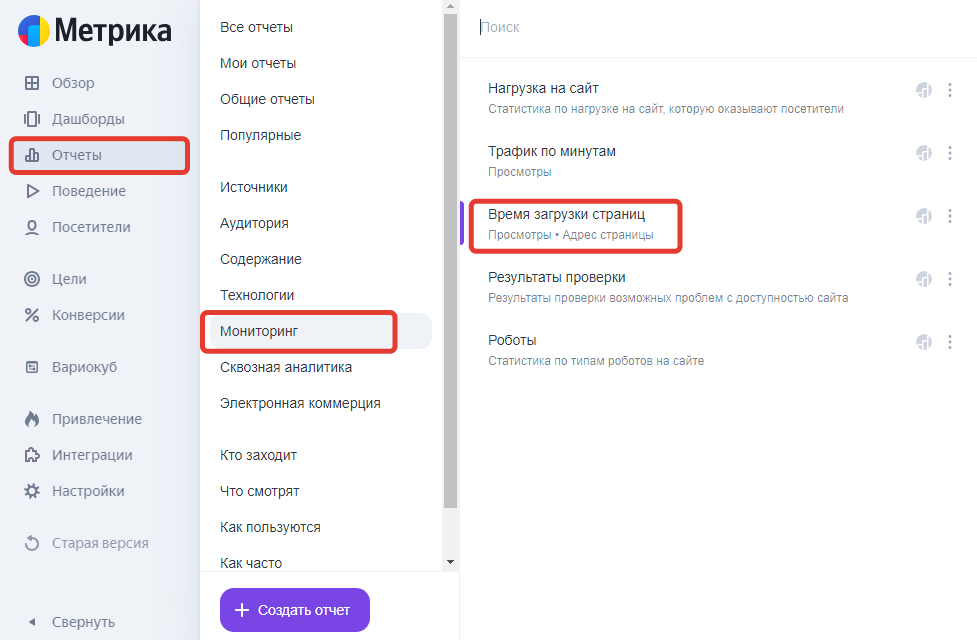Click the Посетители person icon
The width and height of the screenshot is (977, 640).
click(32, 227)
